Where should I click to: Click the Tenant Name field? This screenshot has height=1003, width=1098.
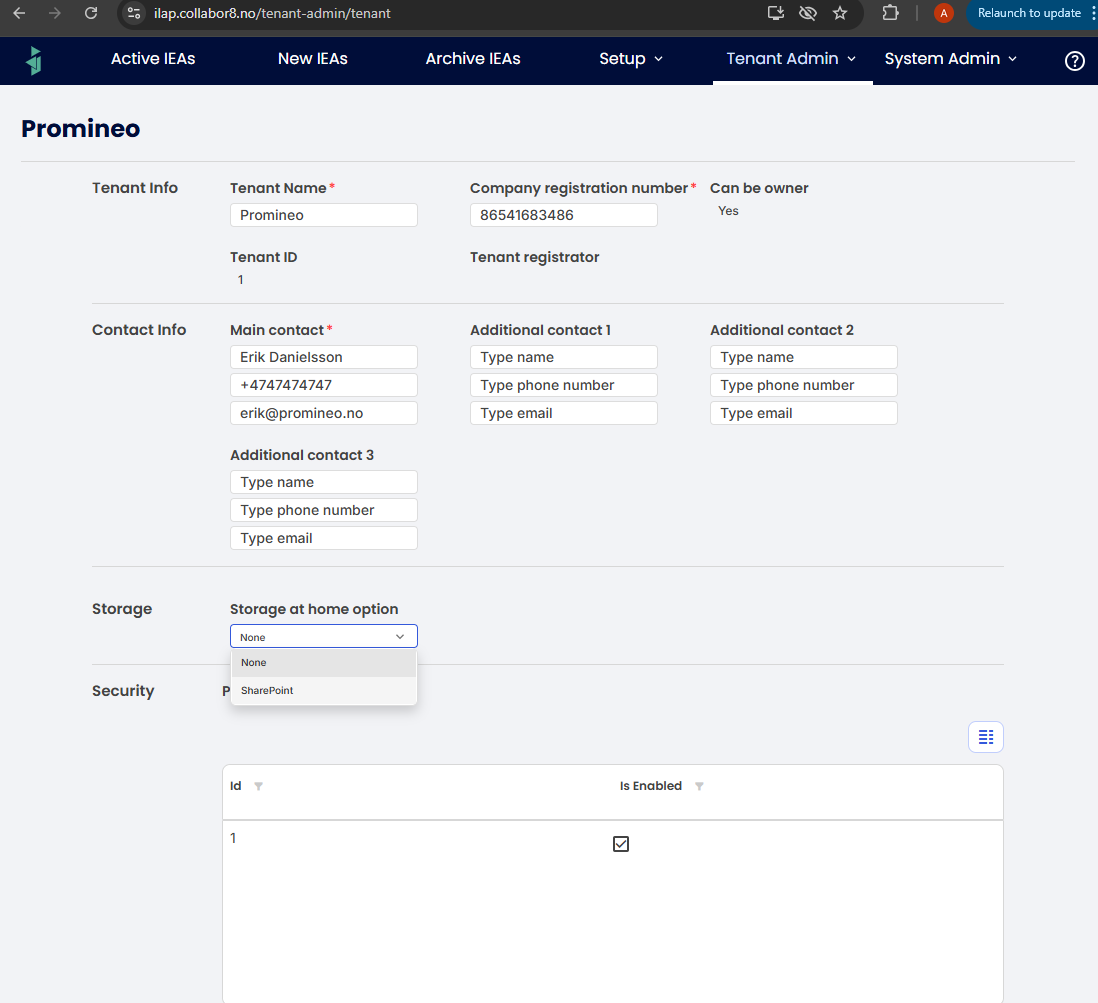coord(324,215)
